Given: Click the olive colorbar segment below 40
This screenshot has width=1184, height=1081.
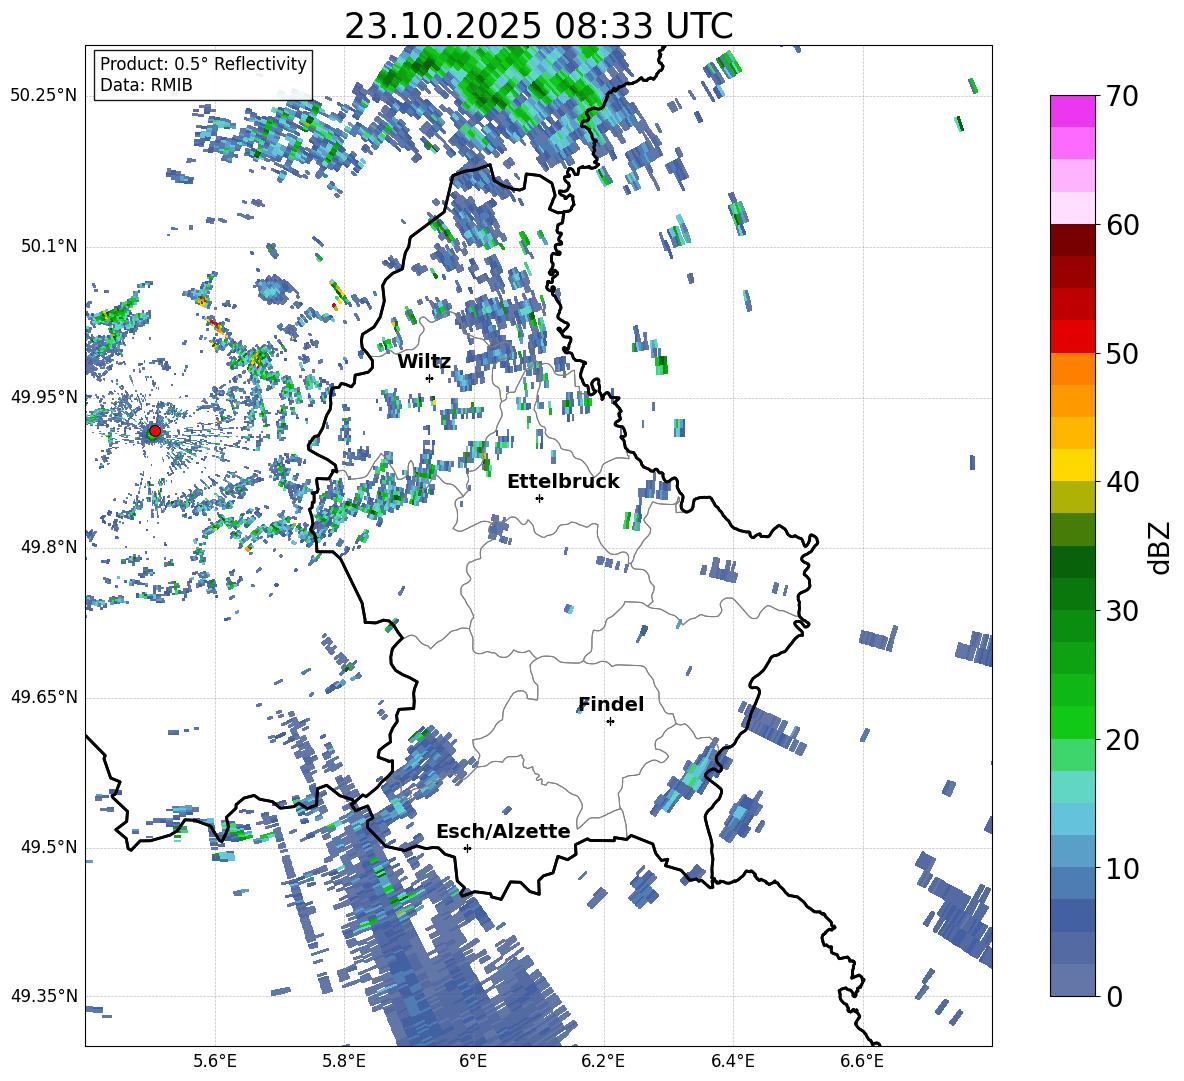Looking at the screenshot, I should pos(1073,497).
